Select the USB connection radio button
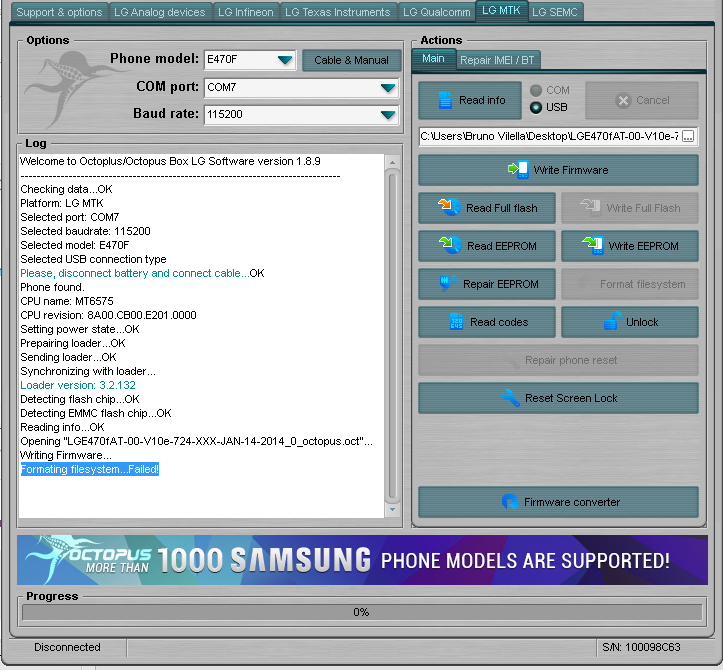The image size is (723, 671). click(536, 107)
